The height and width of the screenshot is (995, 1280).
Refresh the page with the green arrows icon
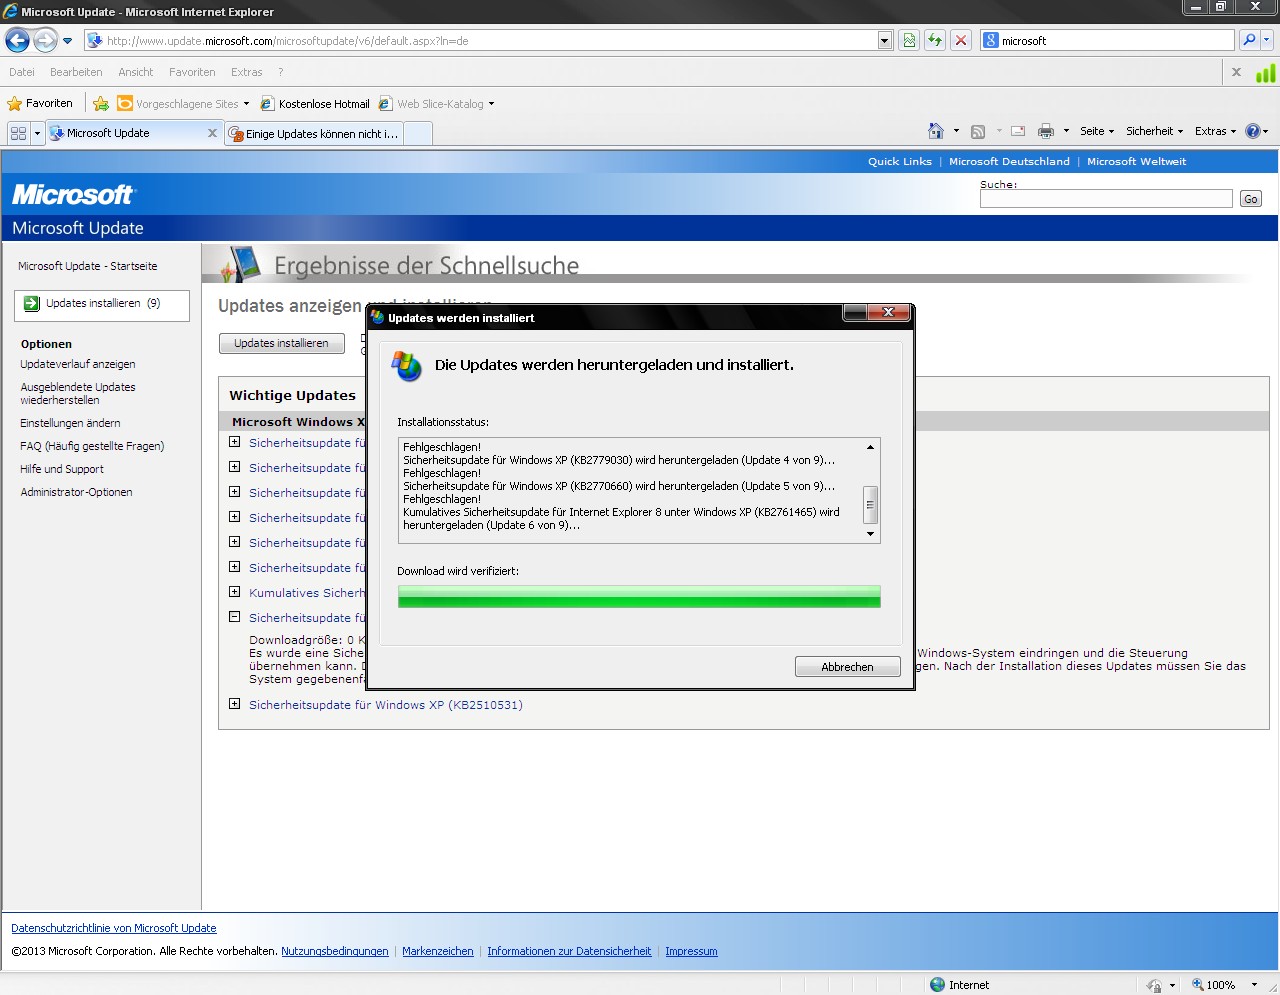click(x=935, y=41)
